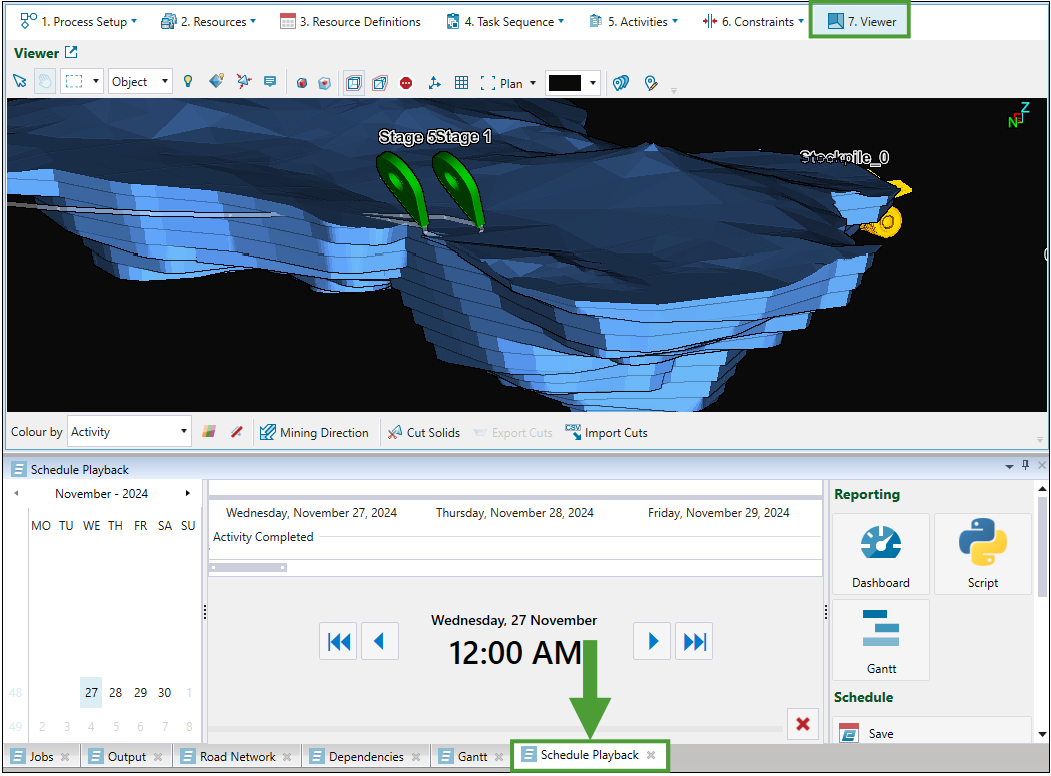Close the Schedule Playback tab
The image size is (1051, 776).
coord(651,755)
